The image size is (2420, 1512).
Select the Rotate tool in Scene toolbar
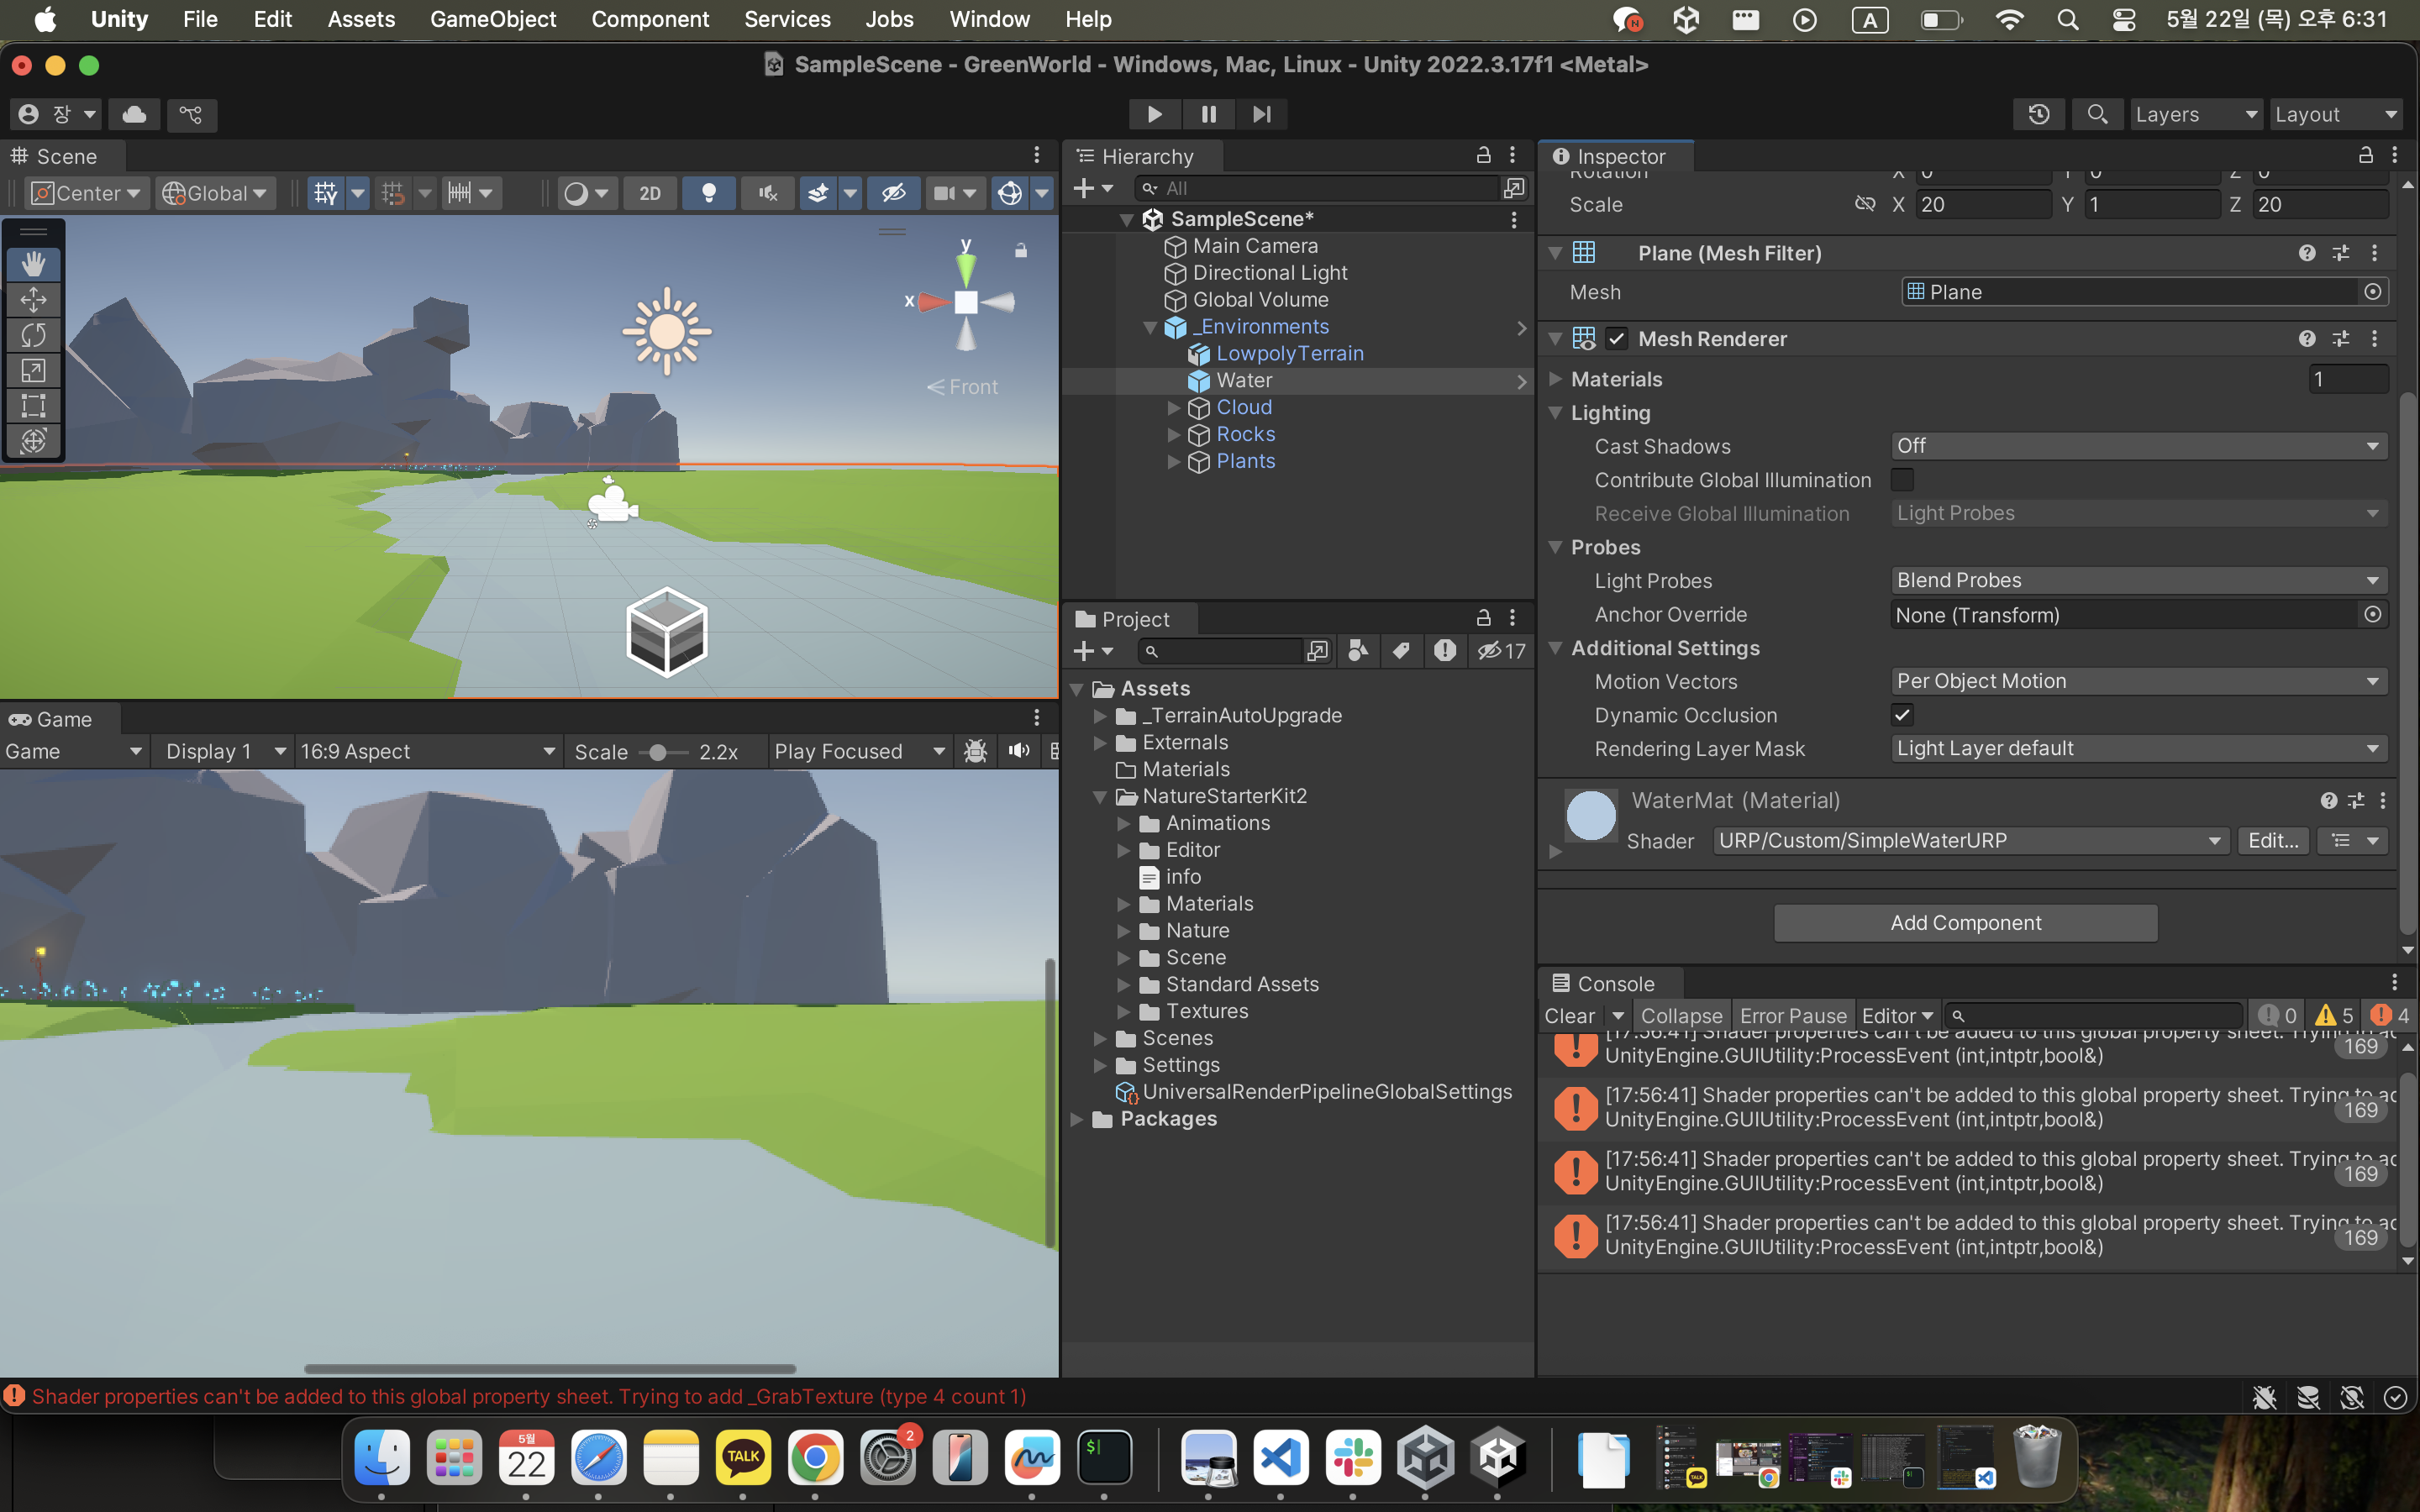tap(33, 335)
